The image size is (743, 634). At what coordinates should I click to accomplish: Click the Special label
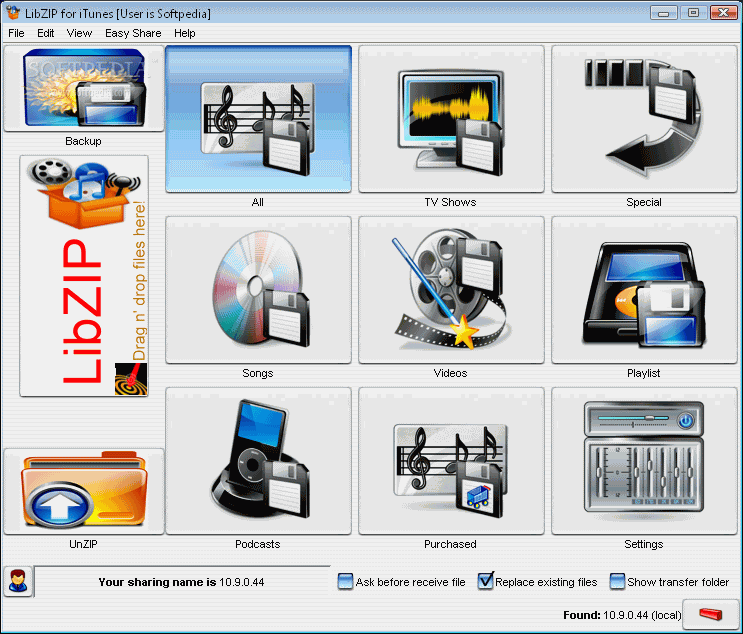[x=643, y=202]
